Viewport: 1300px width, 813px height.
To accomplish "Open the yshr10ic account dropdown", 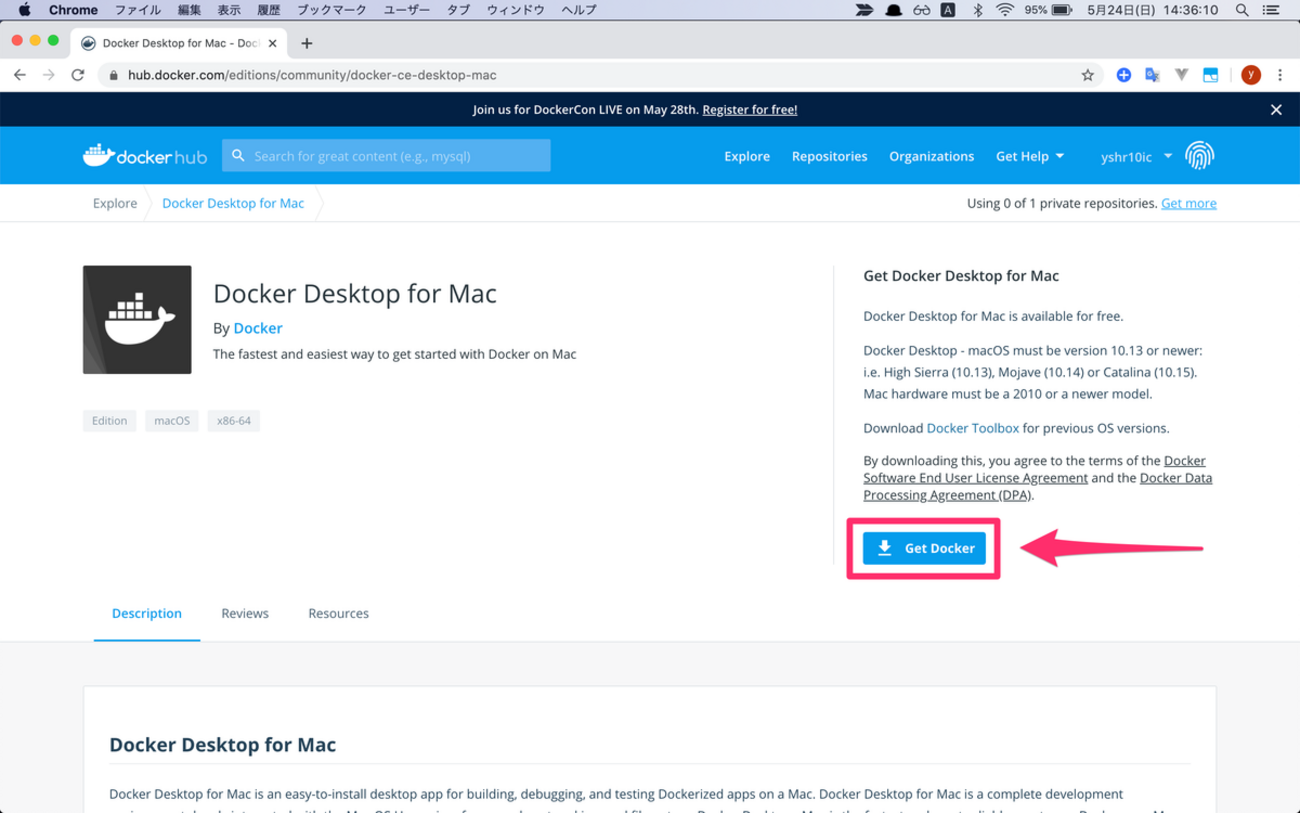I will pyautogui.click(x=1136, y=157).
